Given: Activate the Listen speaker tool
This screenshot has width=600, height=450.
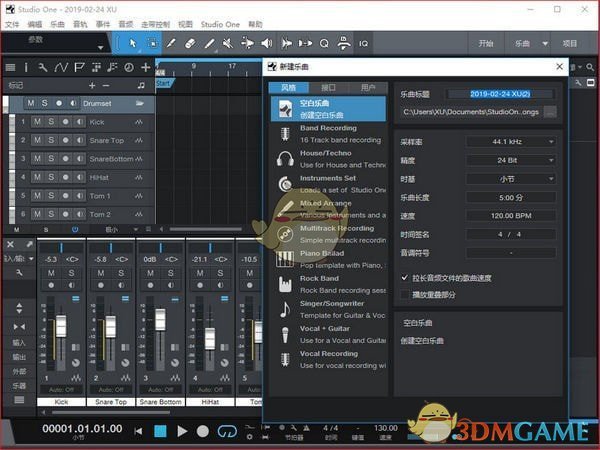Looking at the screenshot, I should tap(267, 43).
